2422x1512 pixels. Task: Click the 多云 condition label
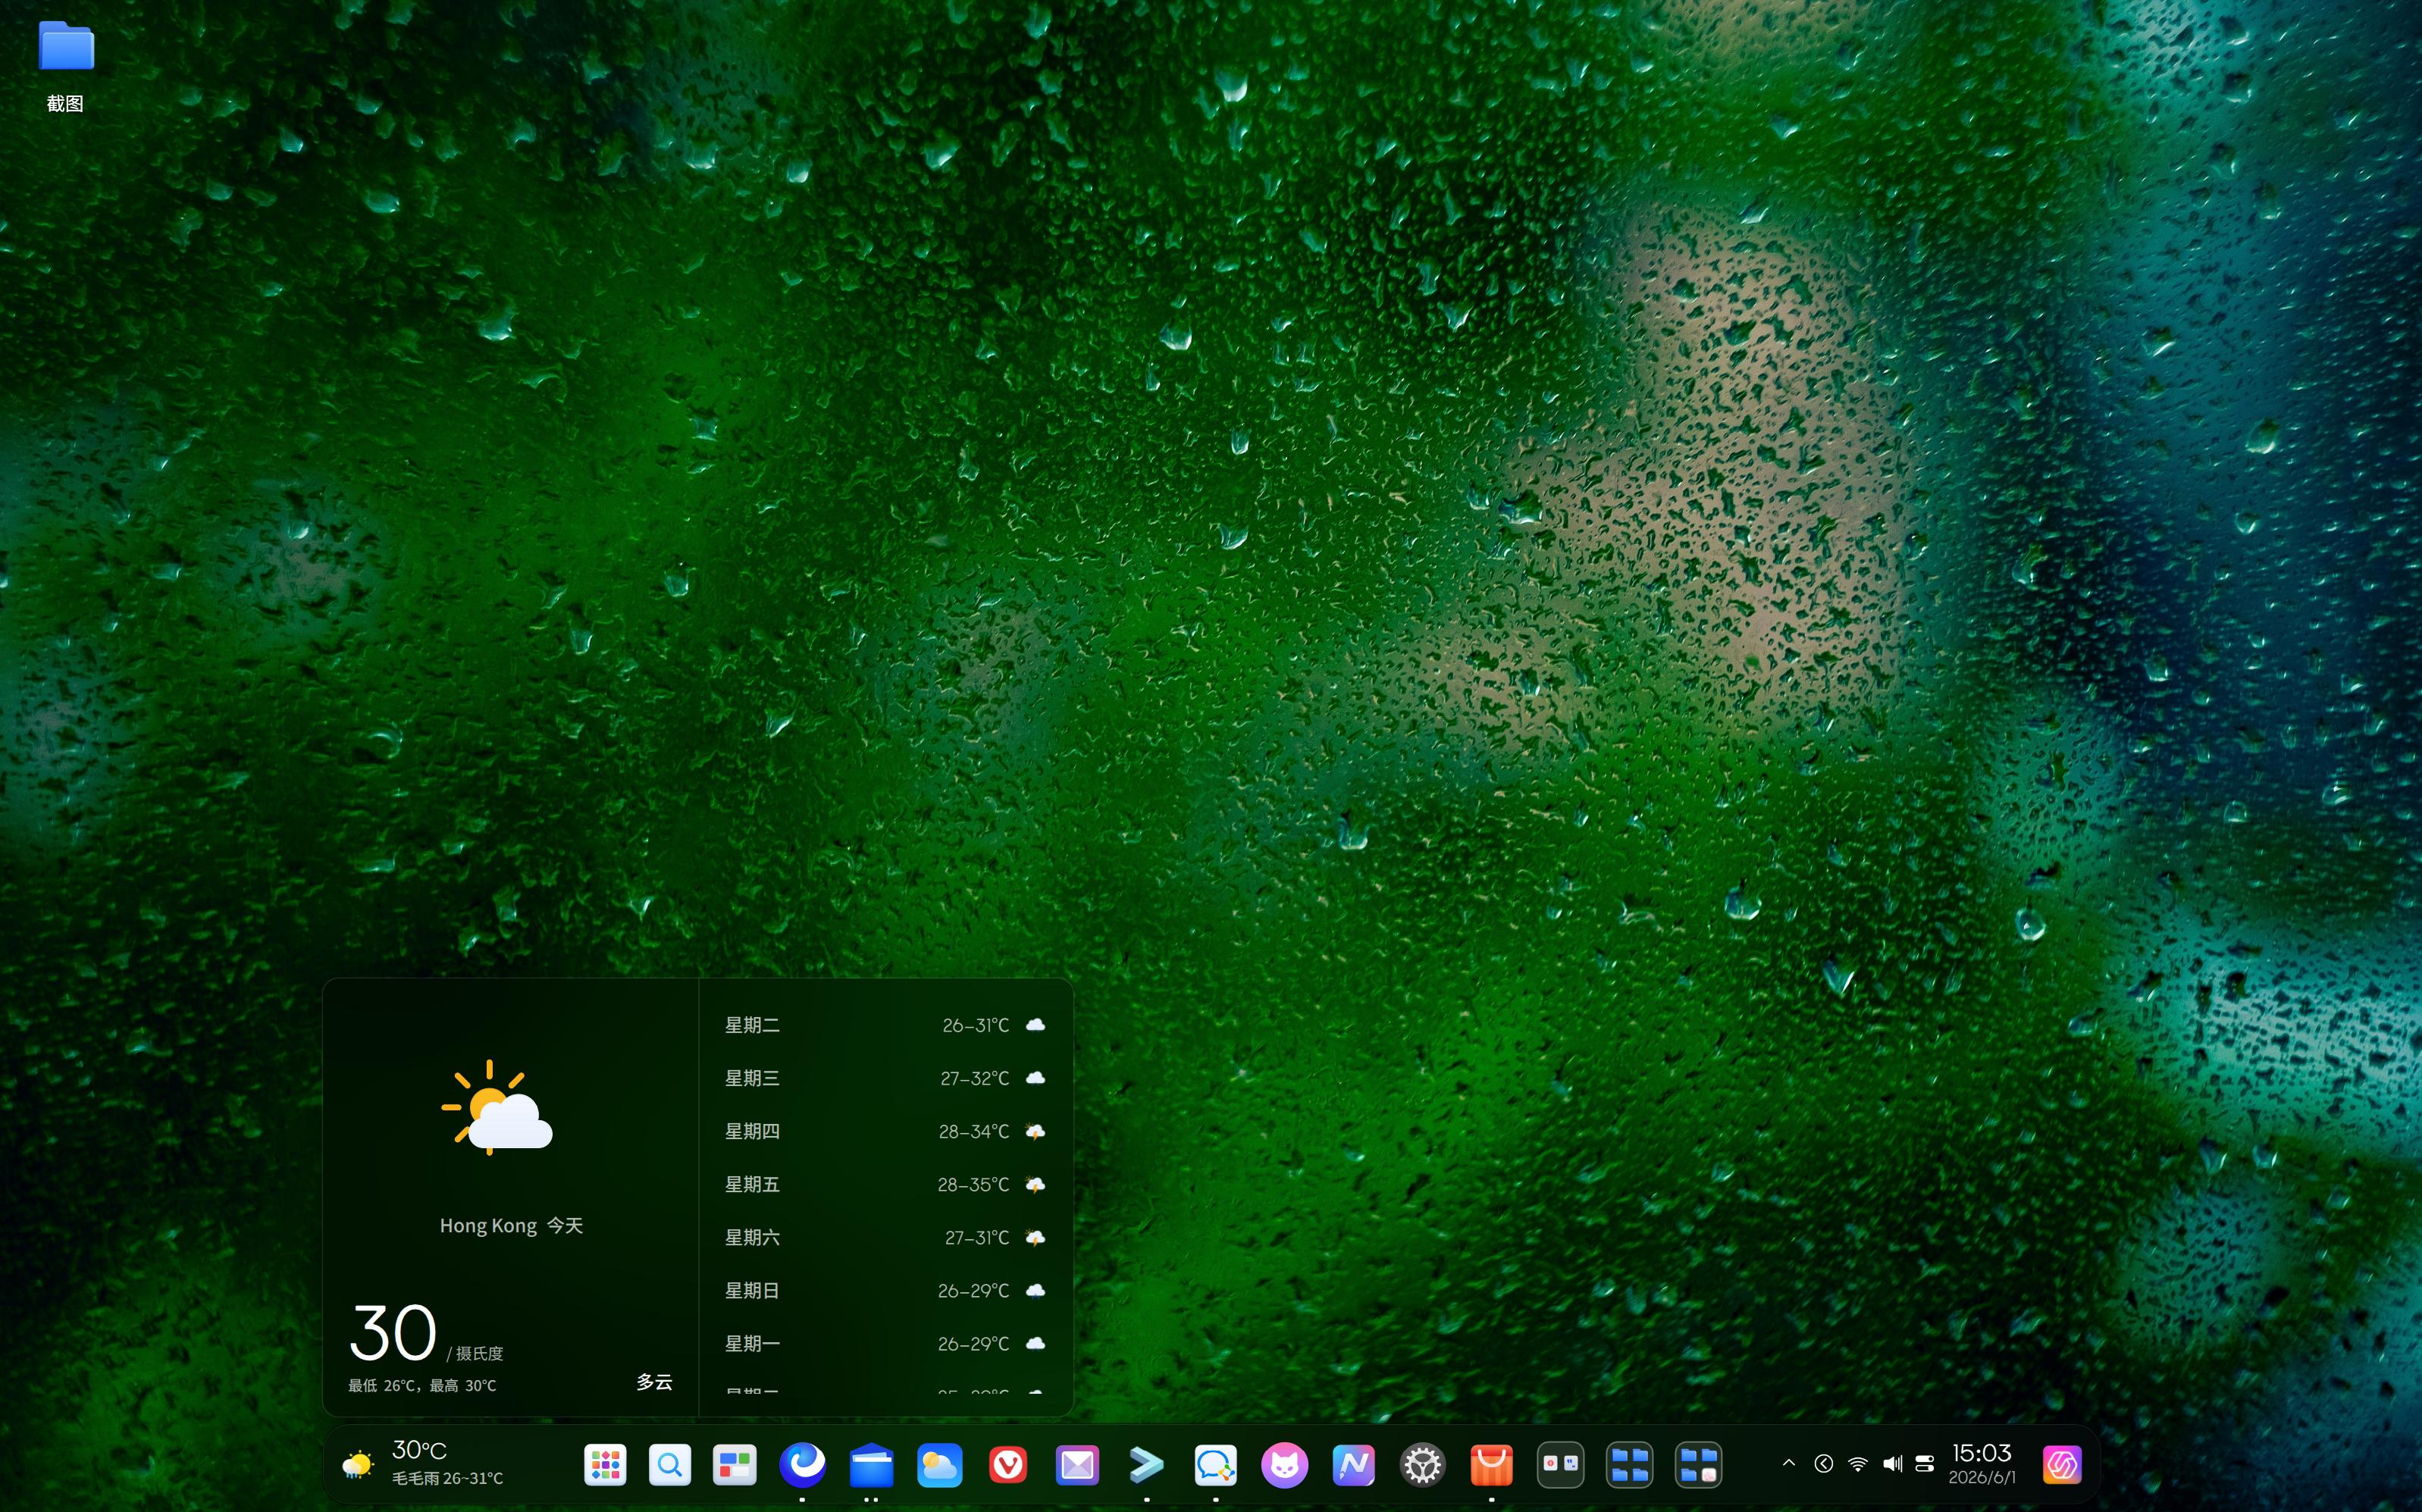[654, 1382]
